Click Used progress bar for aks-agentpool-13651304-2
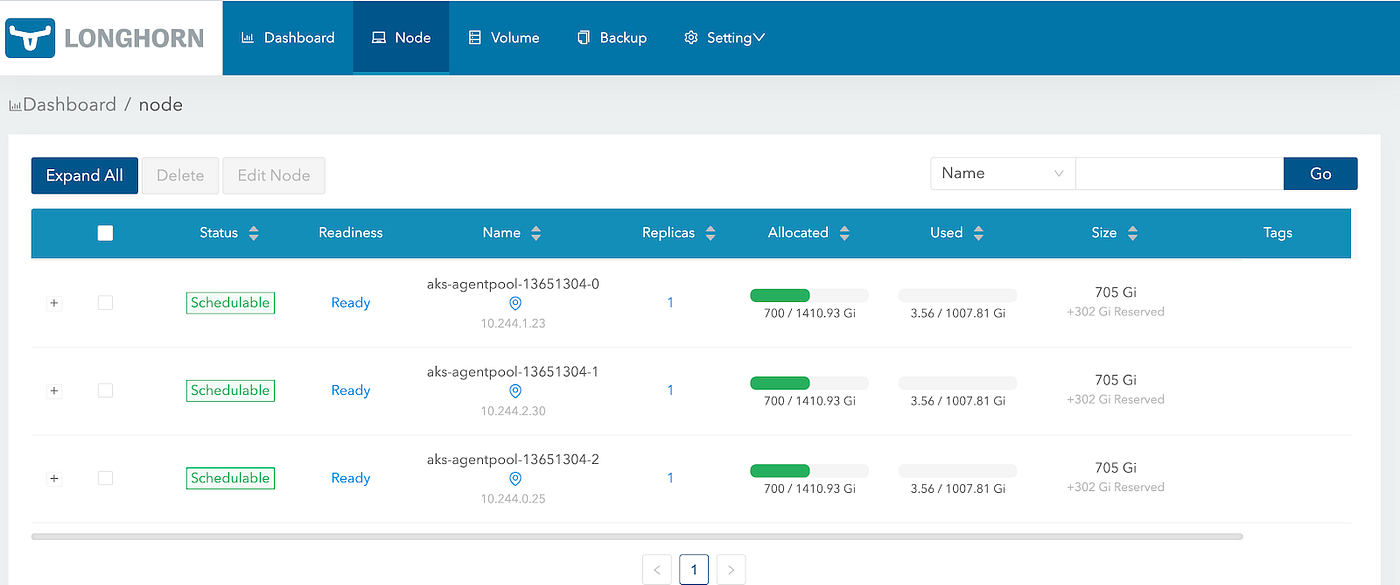The width and height of the screenshot is (1400, 585). [x=958, y=471]
